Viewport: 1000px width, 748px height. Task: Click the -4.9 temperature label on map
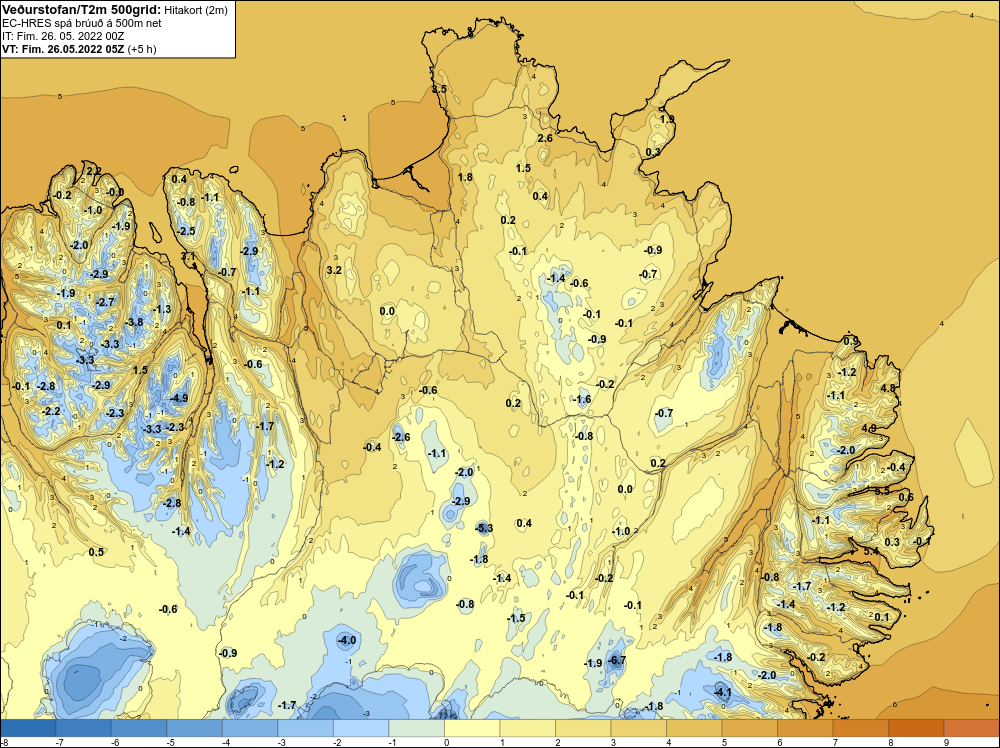[x=179, y=399]
